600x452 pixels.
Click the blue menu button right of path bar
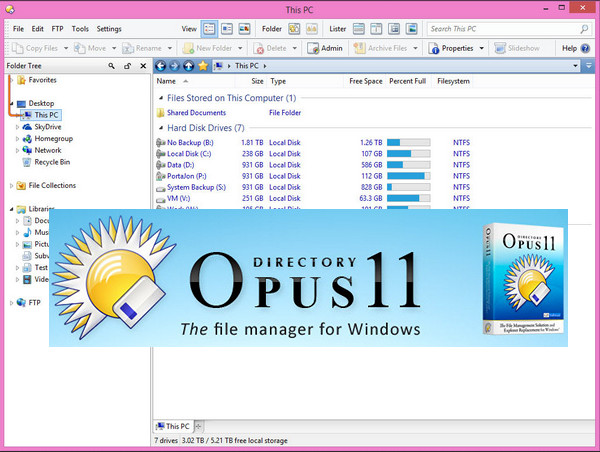pos(589,66)
